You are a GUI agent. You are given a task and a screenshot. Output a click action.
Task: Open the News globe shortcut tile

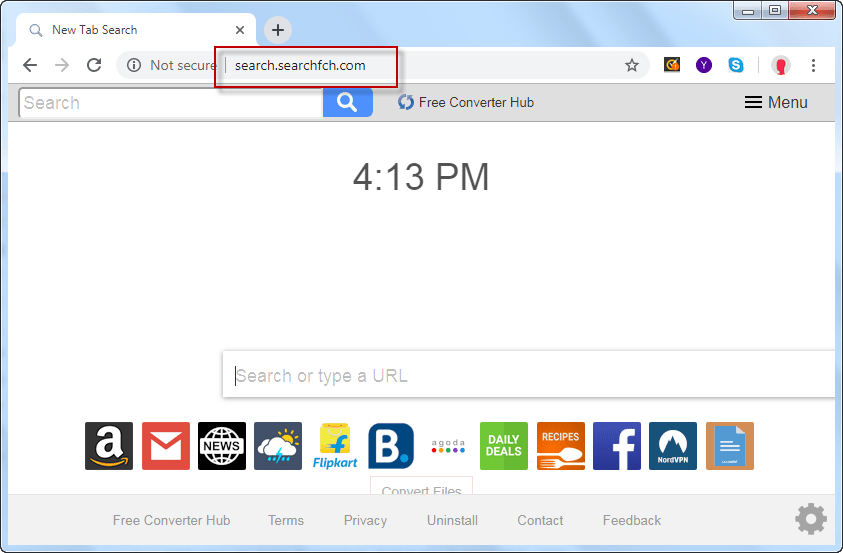[x=222, y=446]
